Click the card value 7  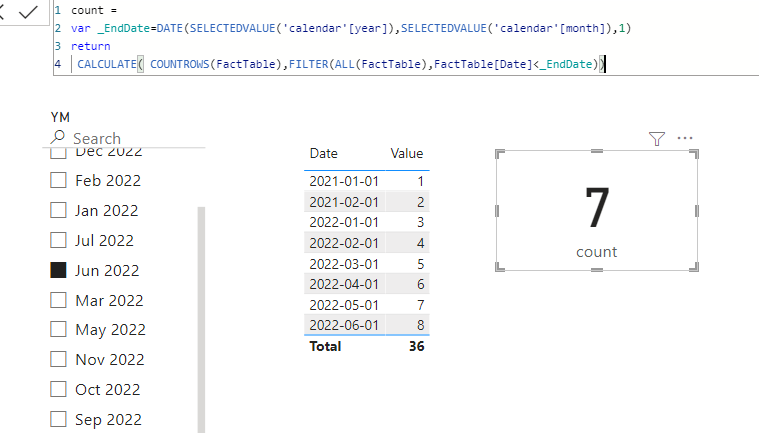[x=597, y=208]
